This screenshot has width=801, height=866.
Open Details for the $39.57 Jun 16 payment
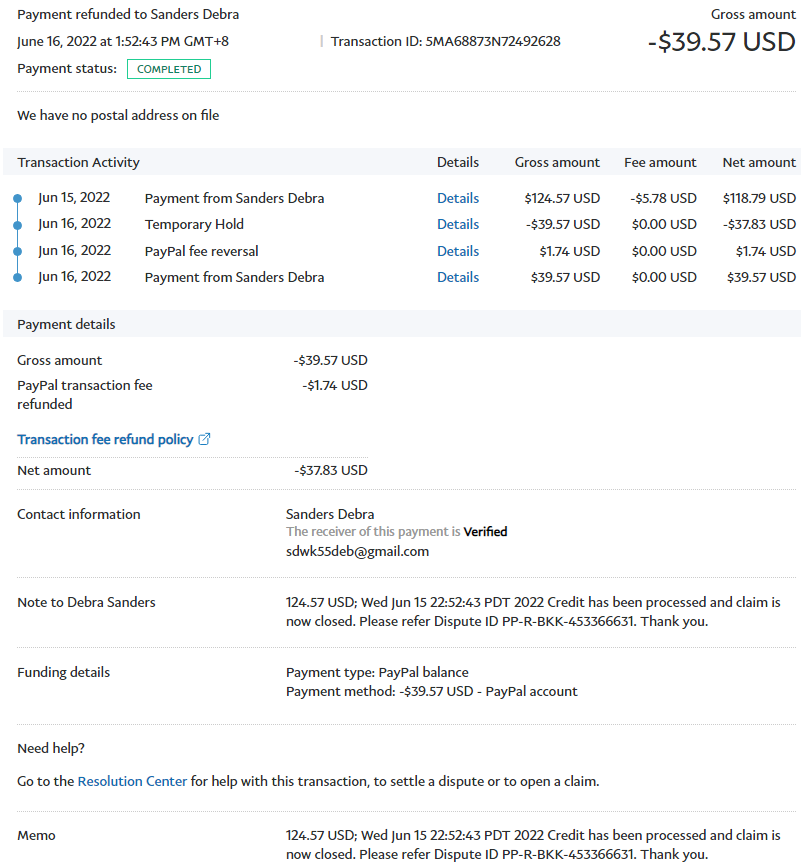pos(458,277)
